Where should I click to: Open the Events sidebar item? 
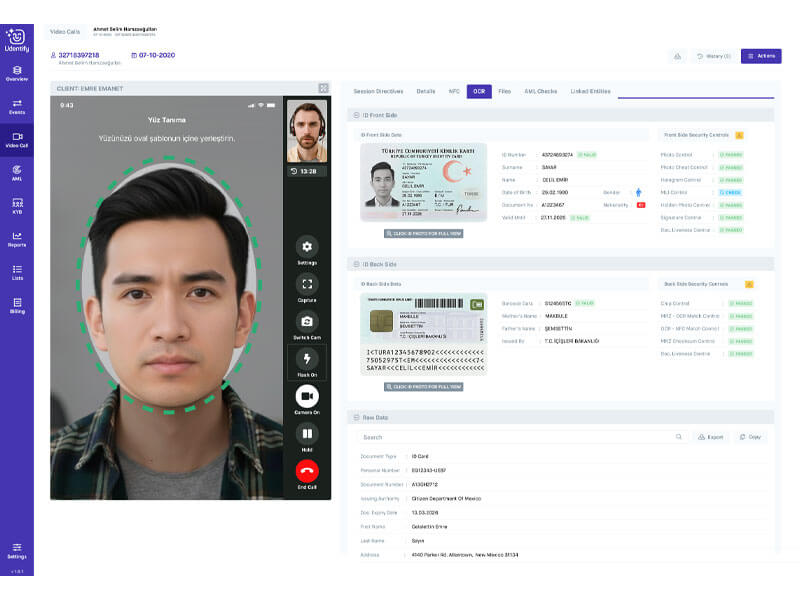[17, 105]
